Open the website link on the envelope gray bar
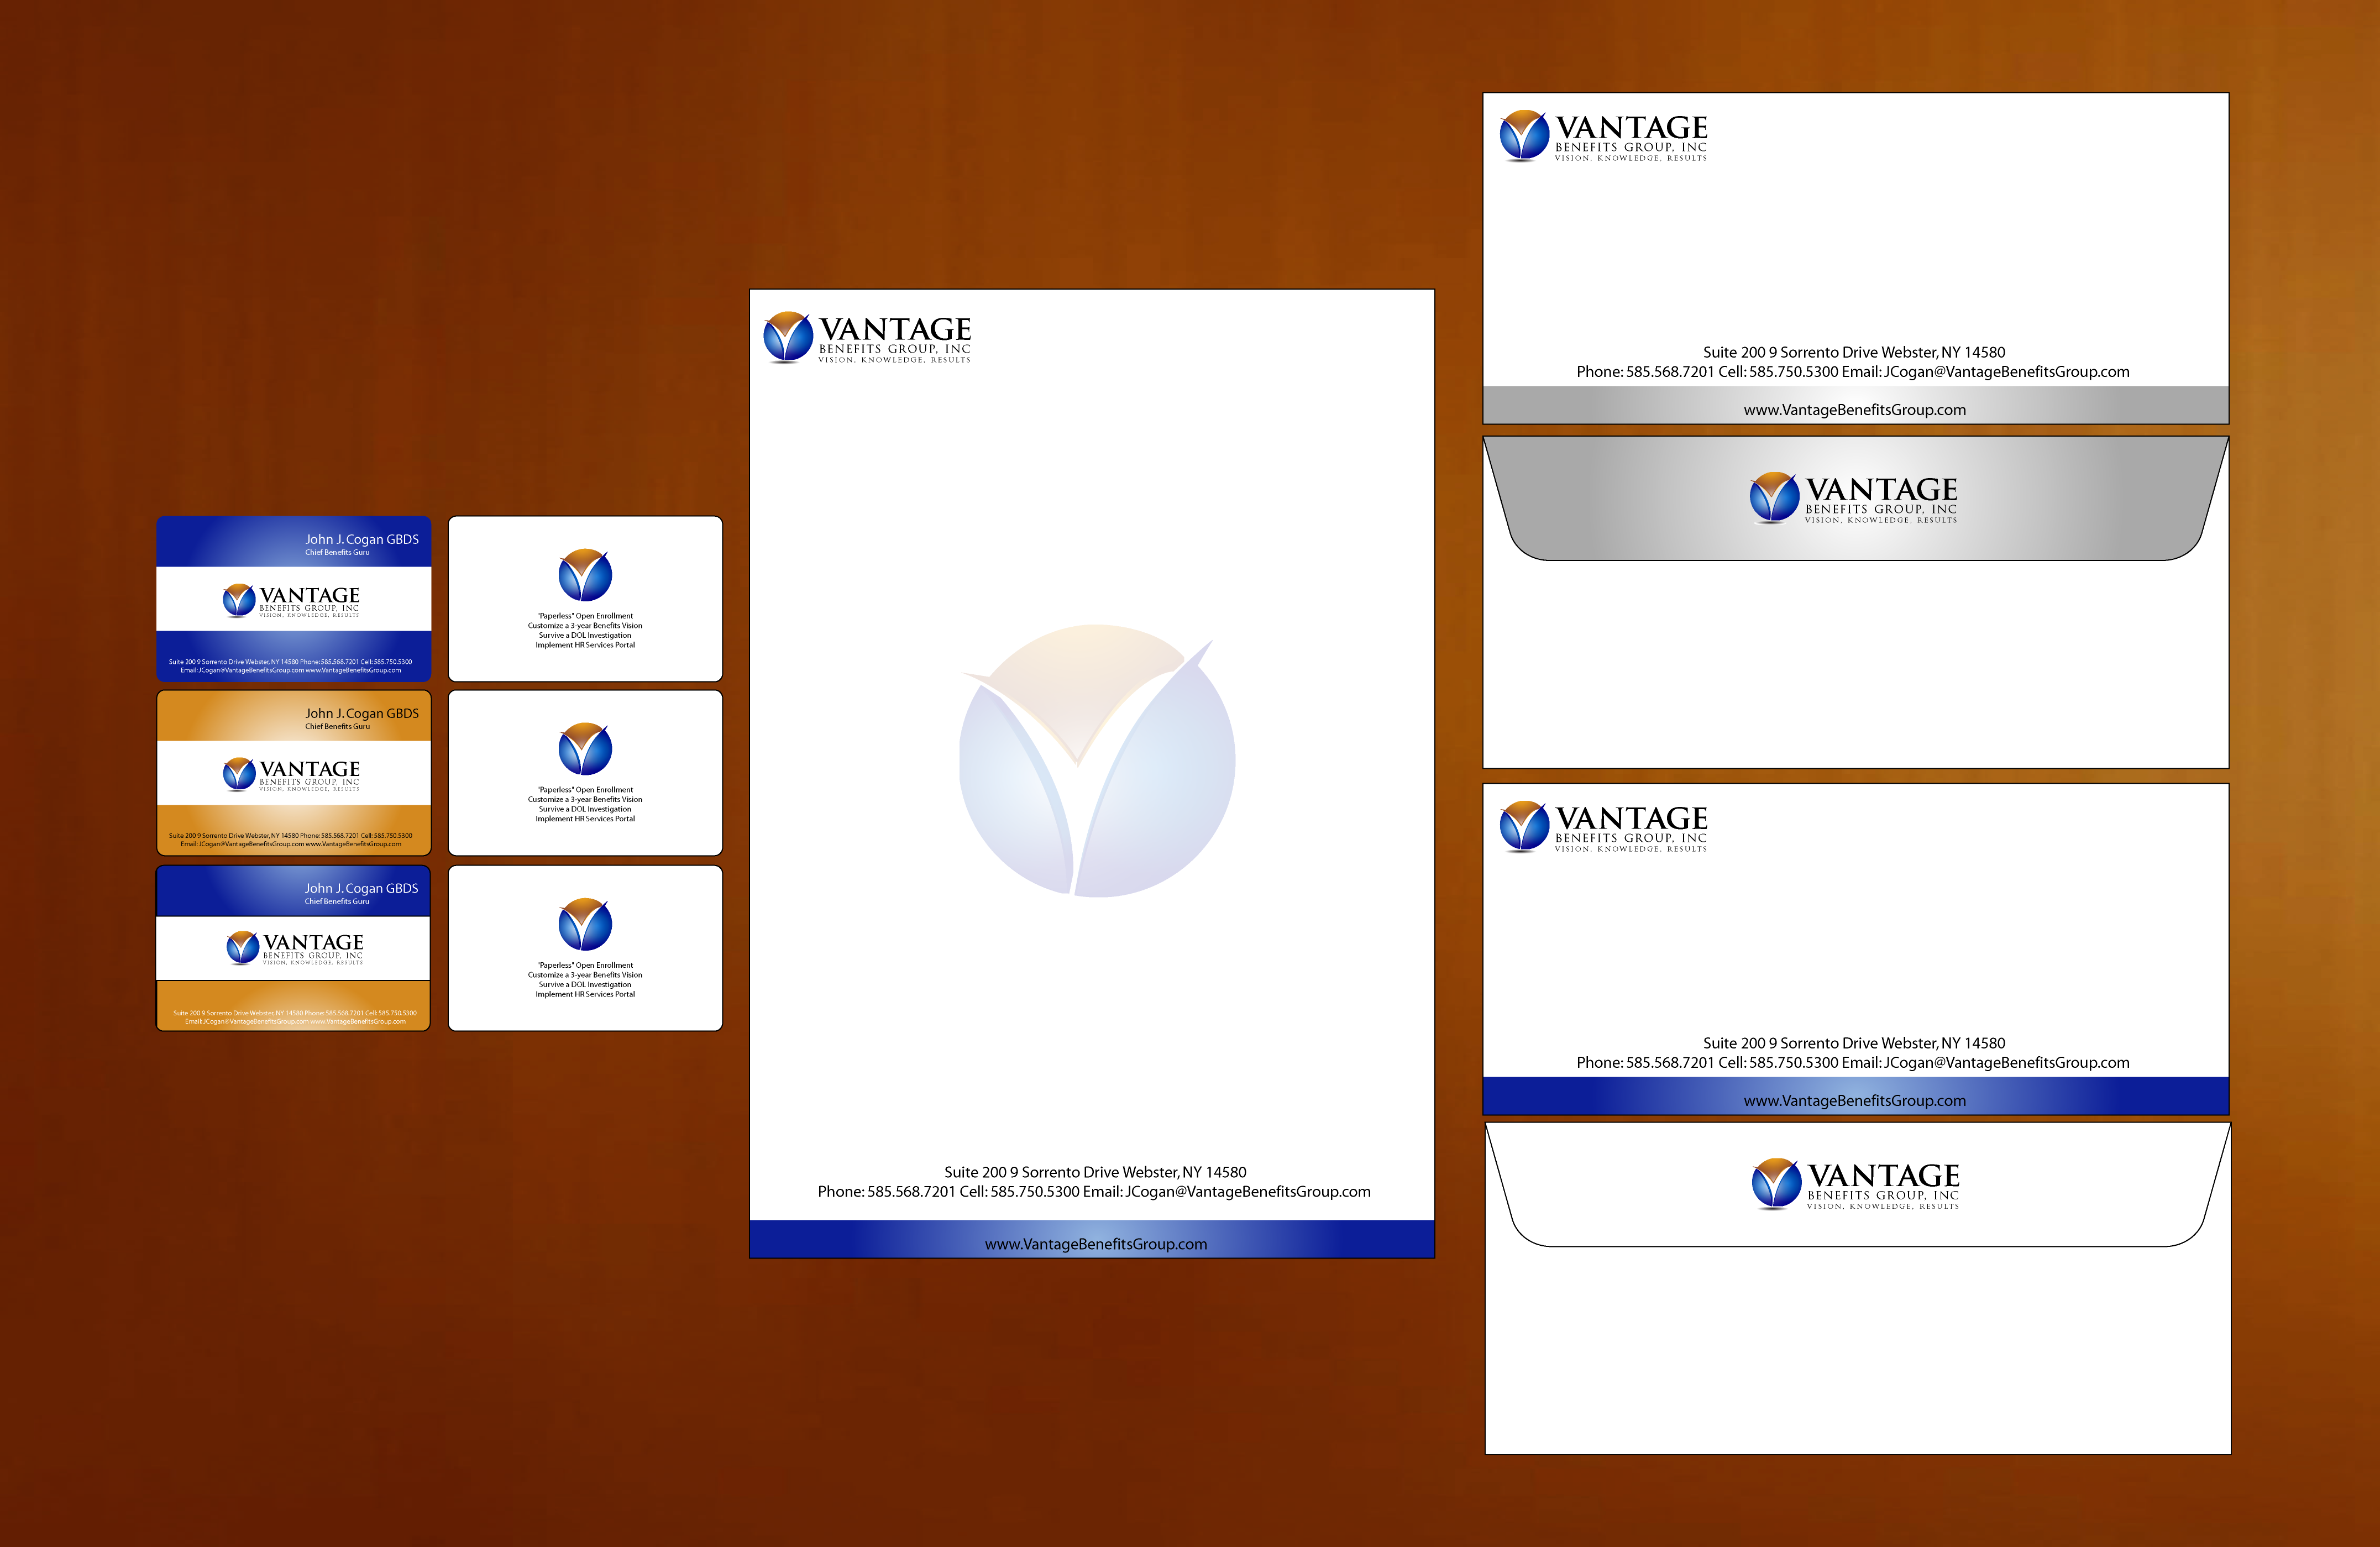The width and height of the screenshot is (2380, 1547). click(x=1854, y=410)
